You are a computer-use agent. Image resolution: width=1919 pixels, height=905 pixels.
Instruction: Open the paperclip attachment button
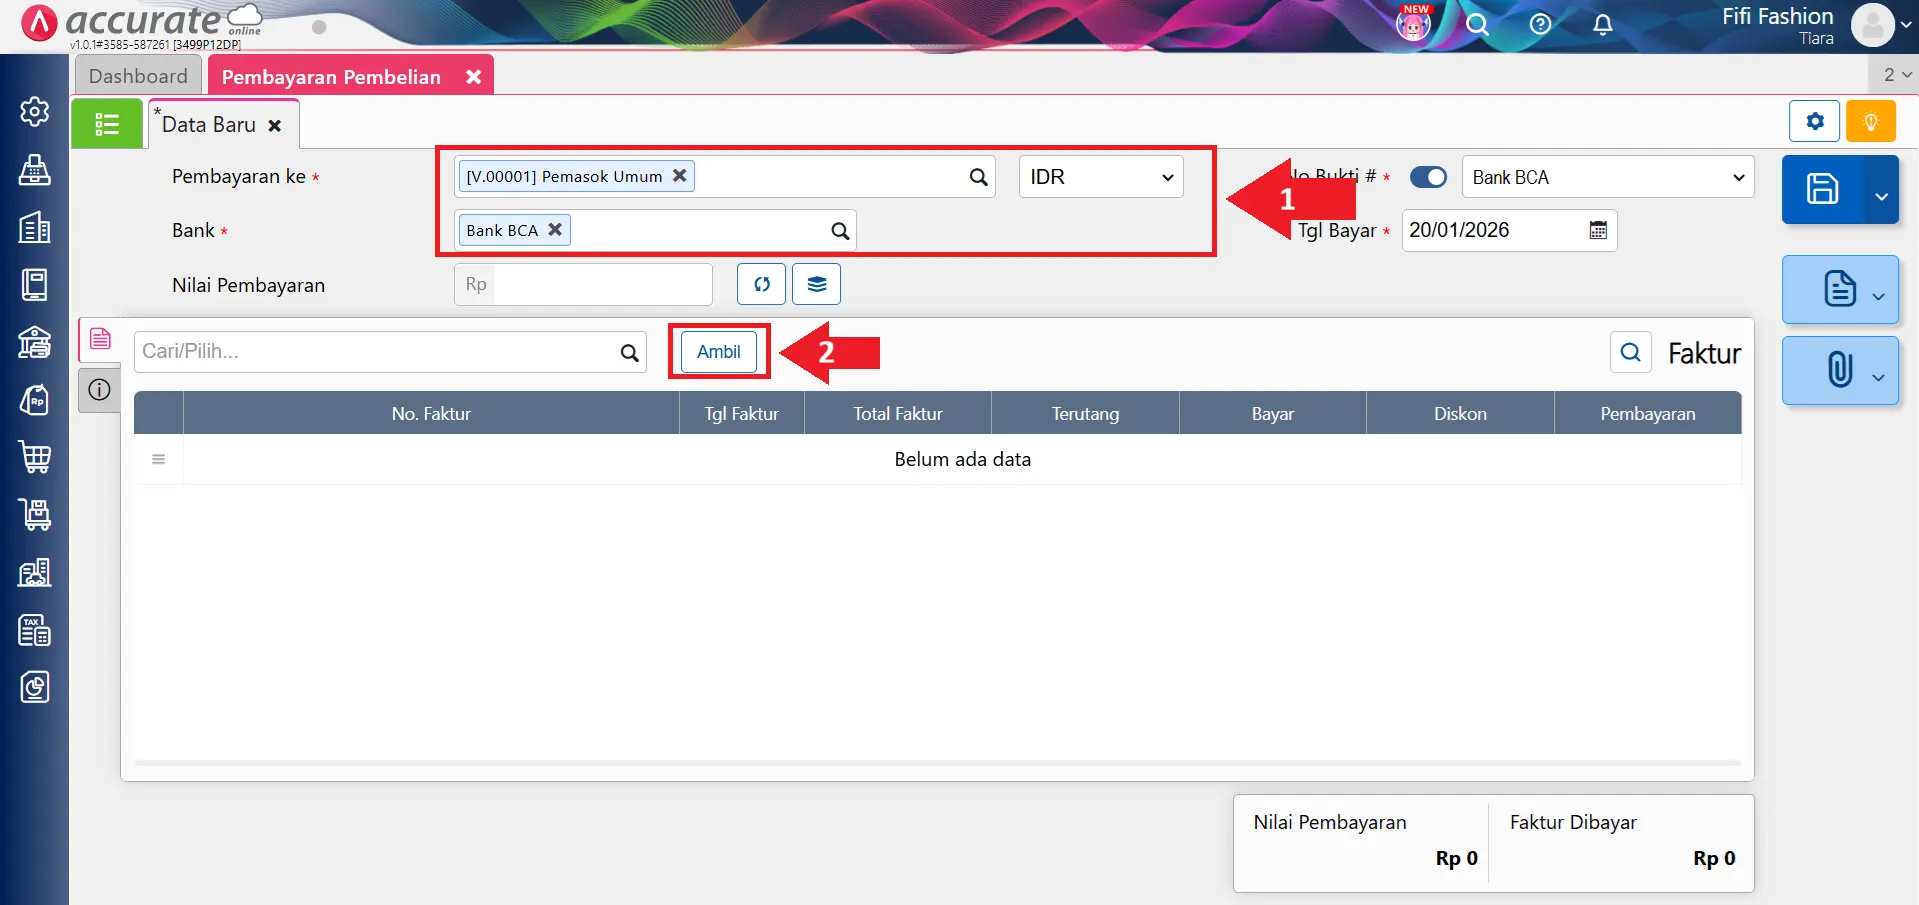pos(1839,370)
